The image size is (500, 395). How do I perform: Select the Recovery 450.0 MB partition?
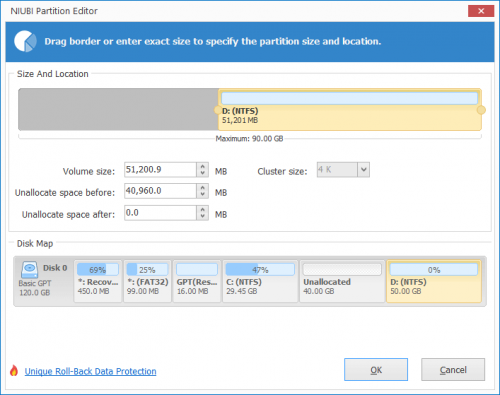pos(98,281)
